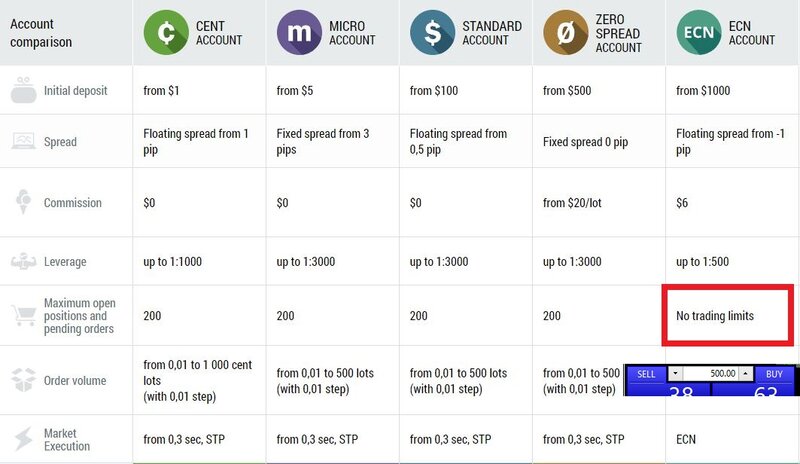Click the Zero Spread Account icon
Screen dimensions: 800x464
(x=566, y=33)
